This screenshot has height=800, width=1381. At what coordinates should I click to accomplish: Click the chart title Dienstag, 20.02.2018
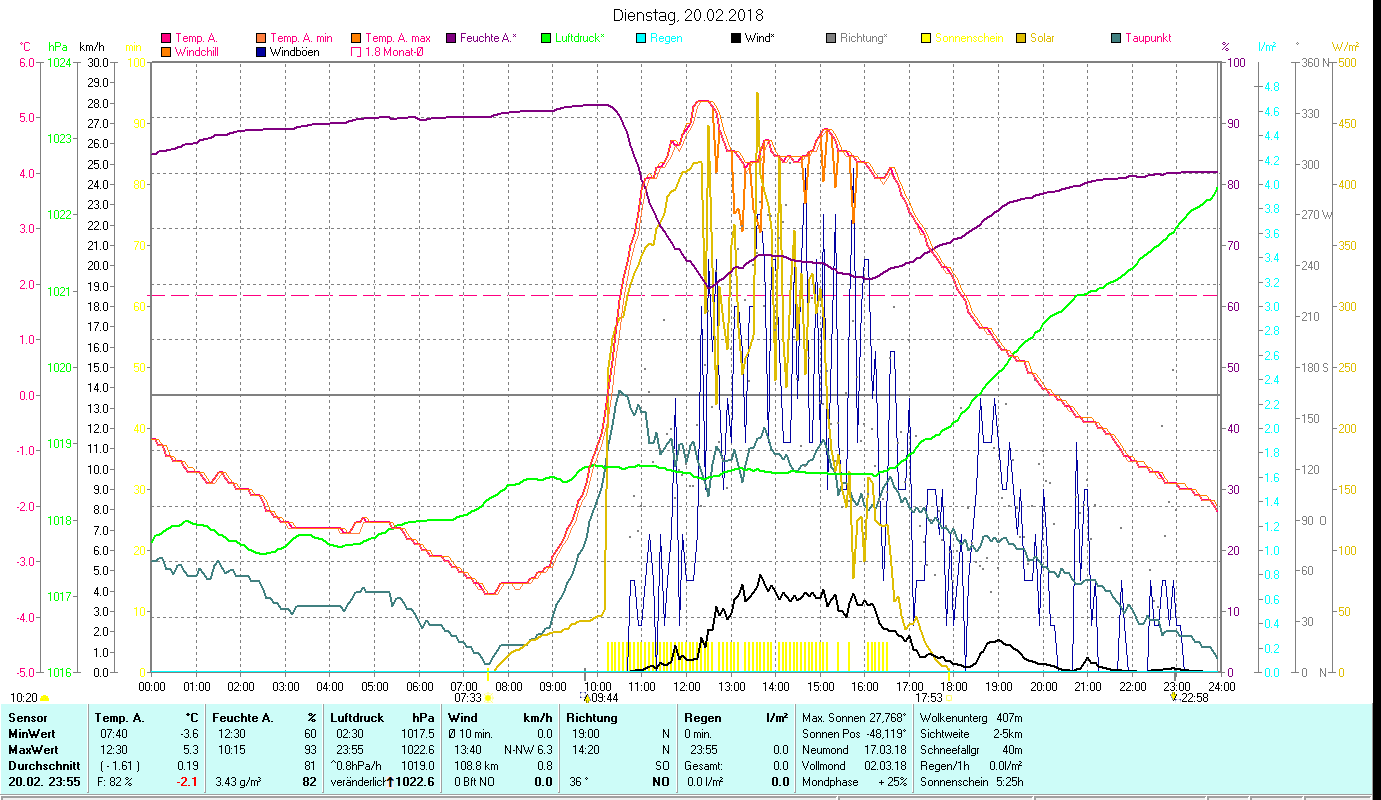tap(687, 15)
